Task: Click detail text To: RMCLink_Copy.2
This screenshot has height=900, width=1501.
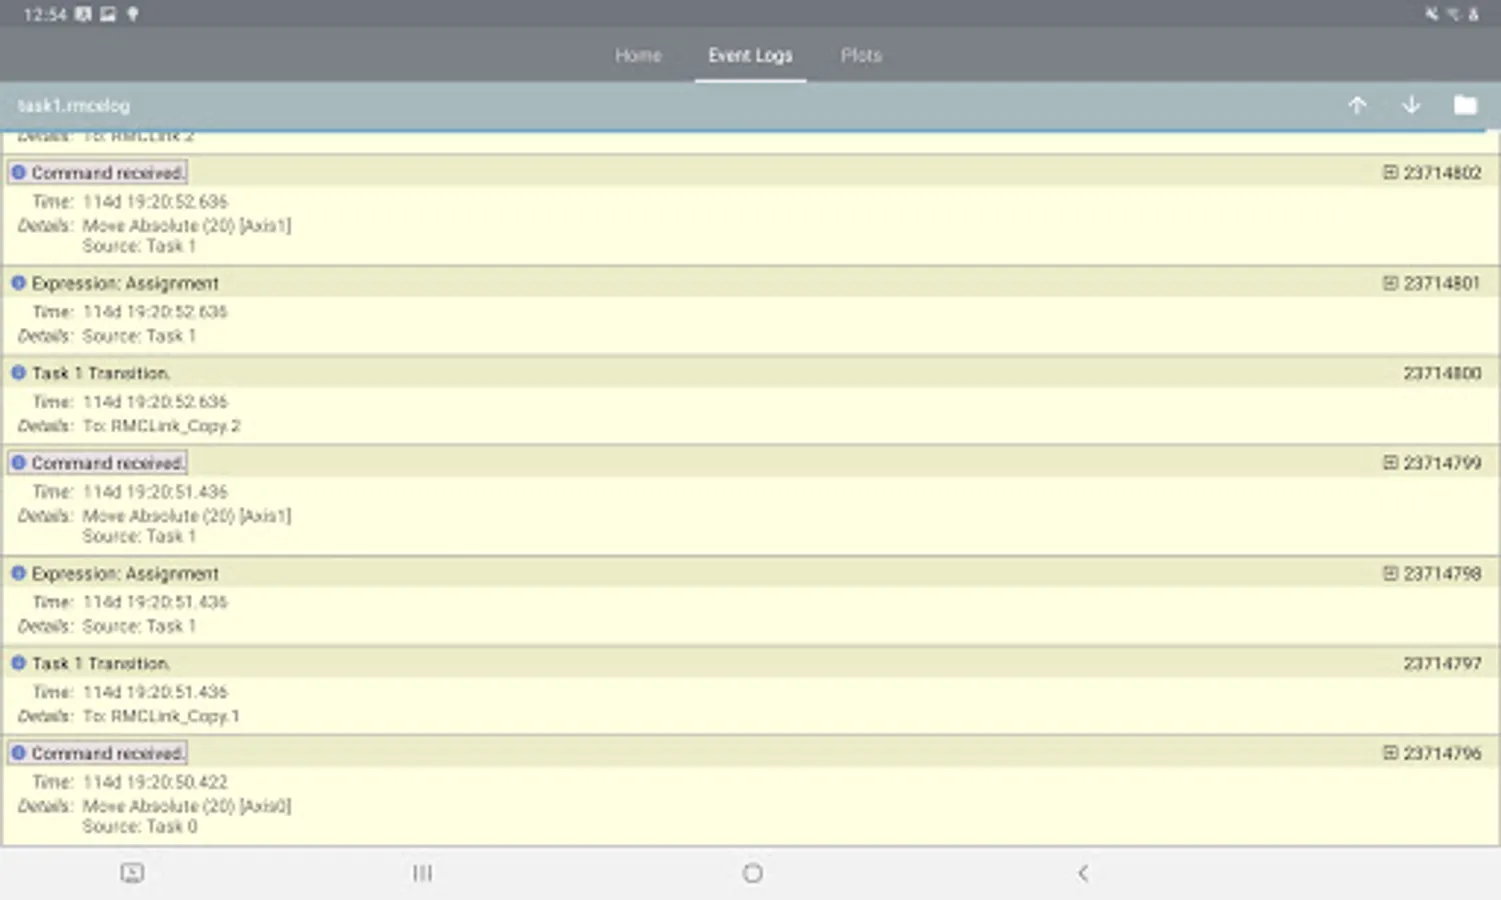Action: (162, 426)
